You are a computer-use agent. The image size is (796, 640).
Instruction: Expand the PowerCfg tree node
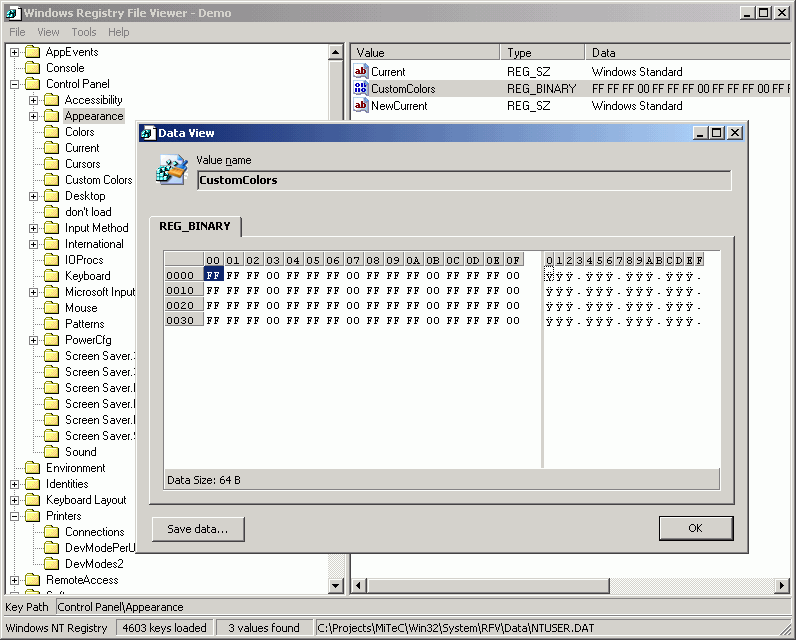click(x=34, y=340)
